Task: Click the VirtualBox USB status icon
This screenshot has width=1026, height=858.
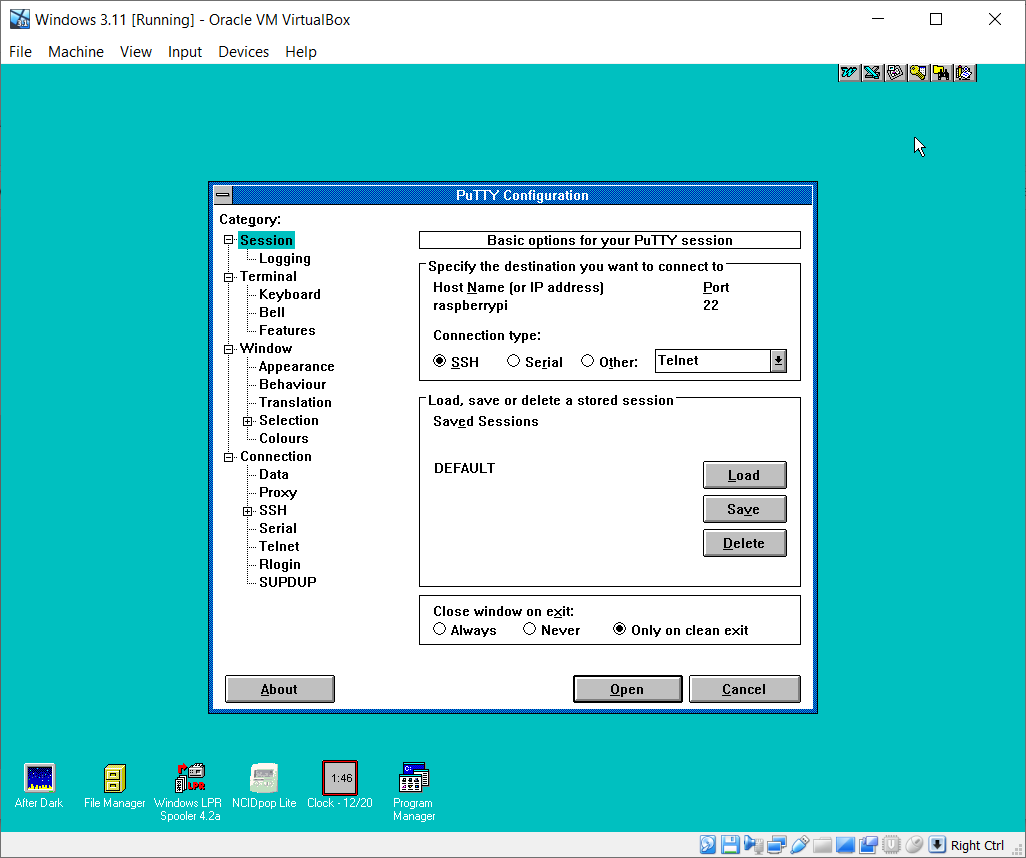Action: (x=799, y=844)
